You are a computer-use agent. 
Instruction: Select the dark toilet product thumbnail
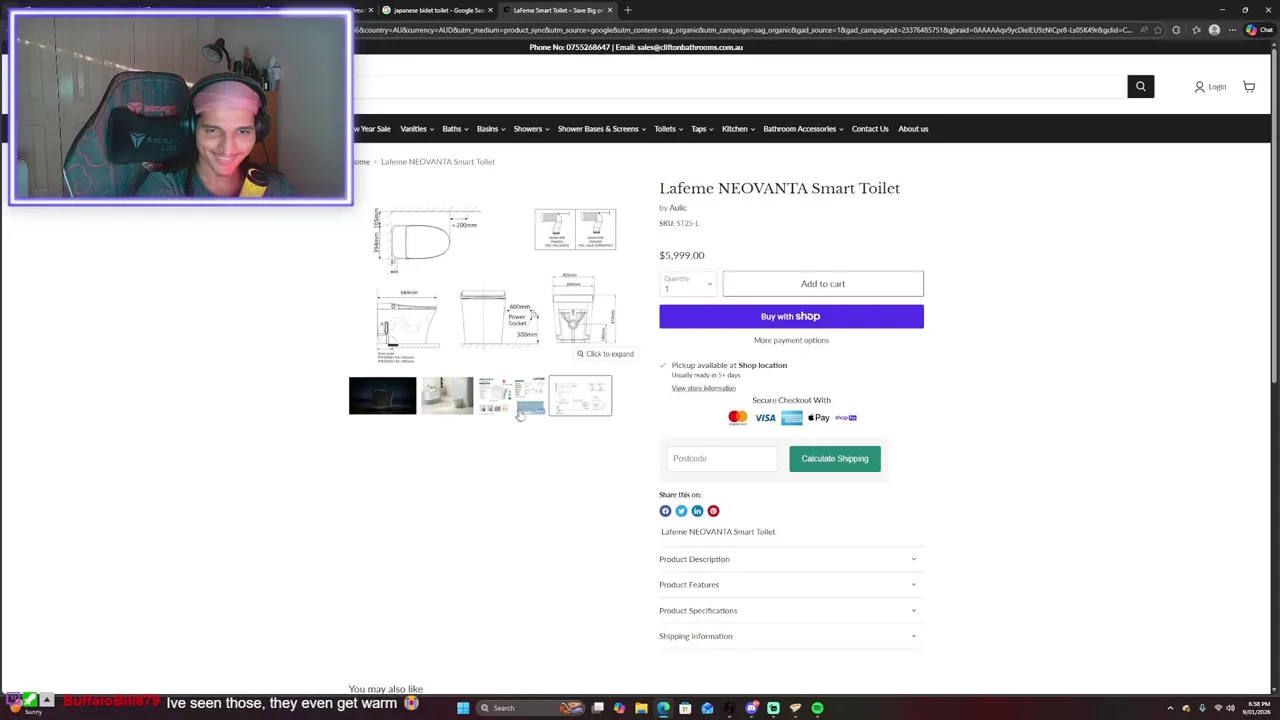(382, 396)
